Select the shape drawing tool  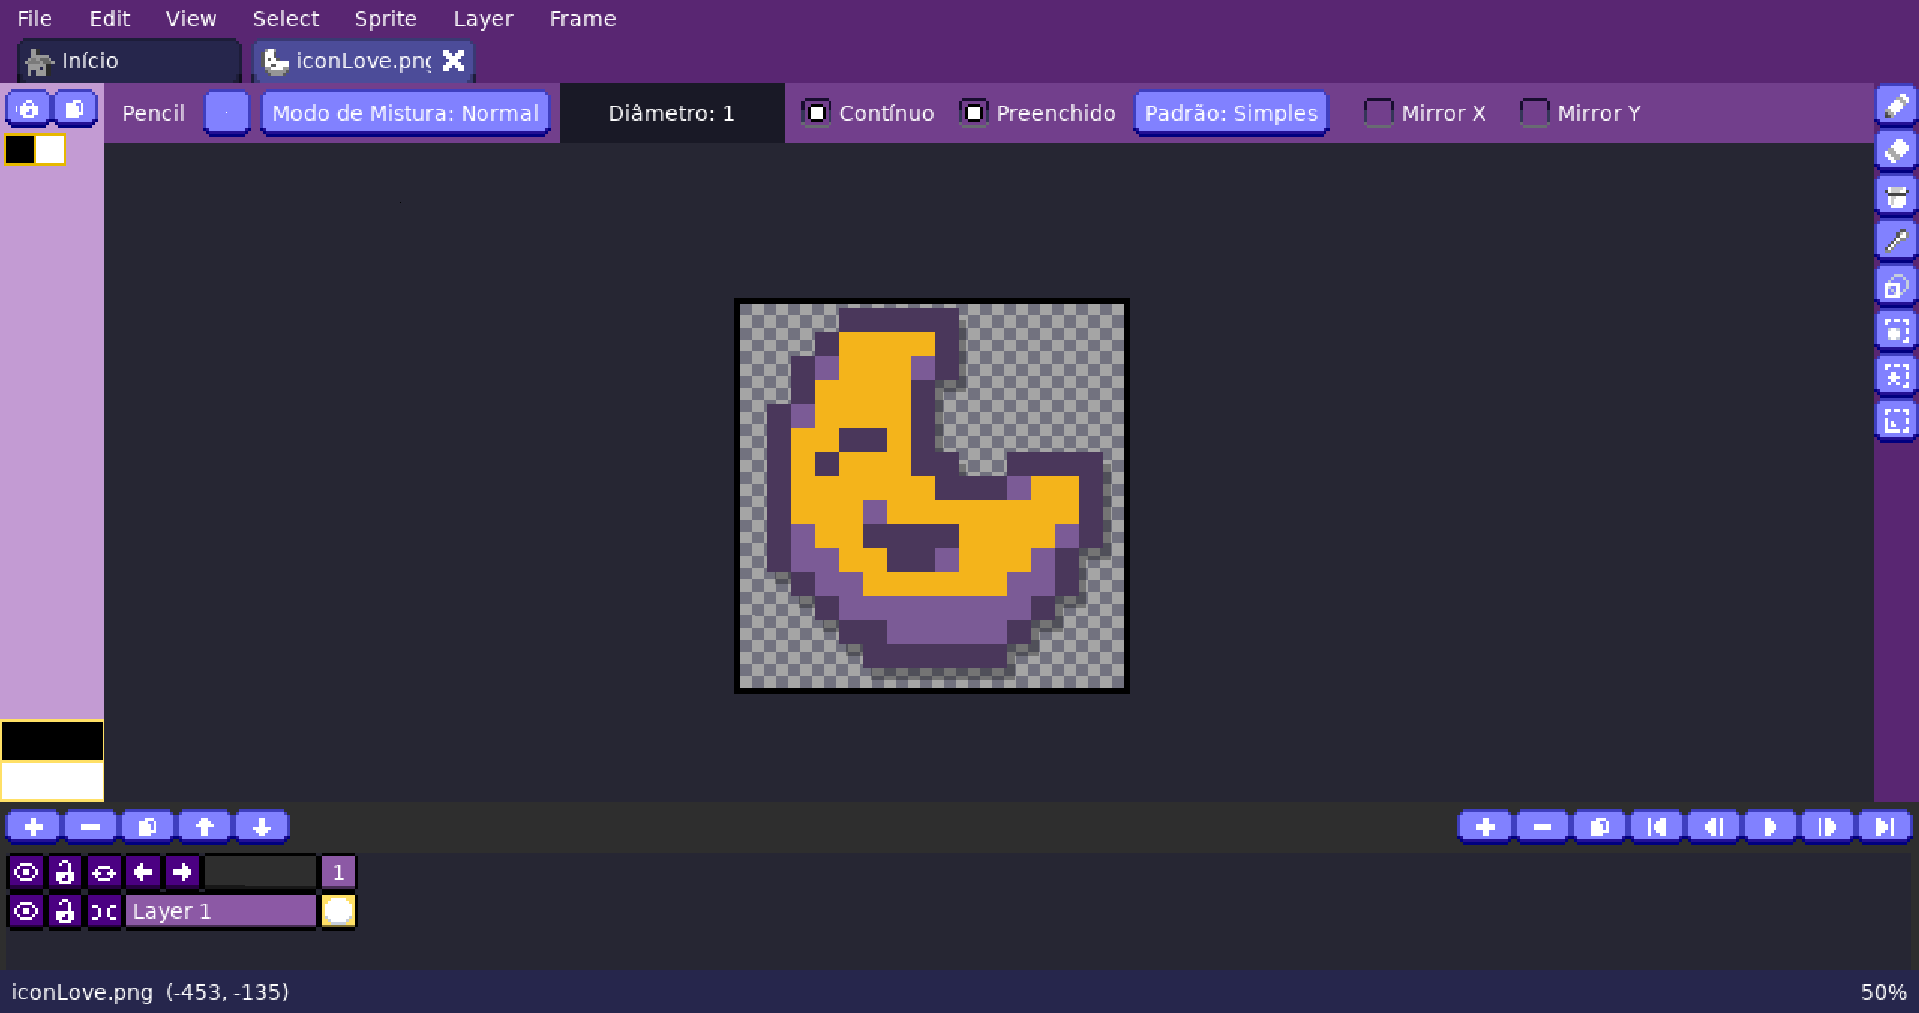1896,286
